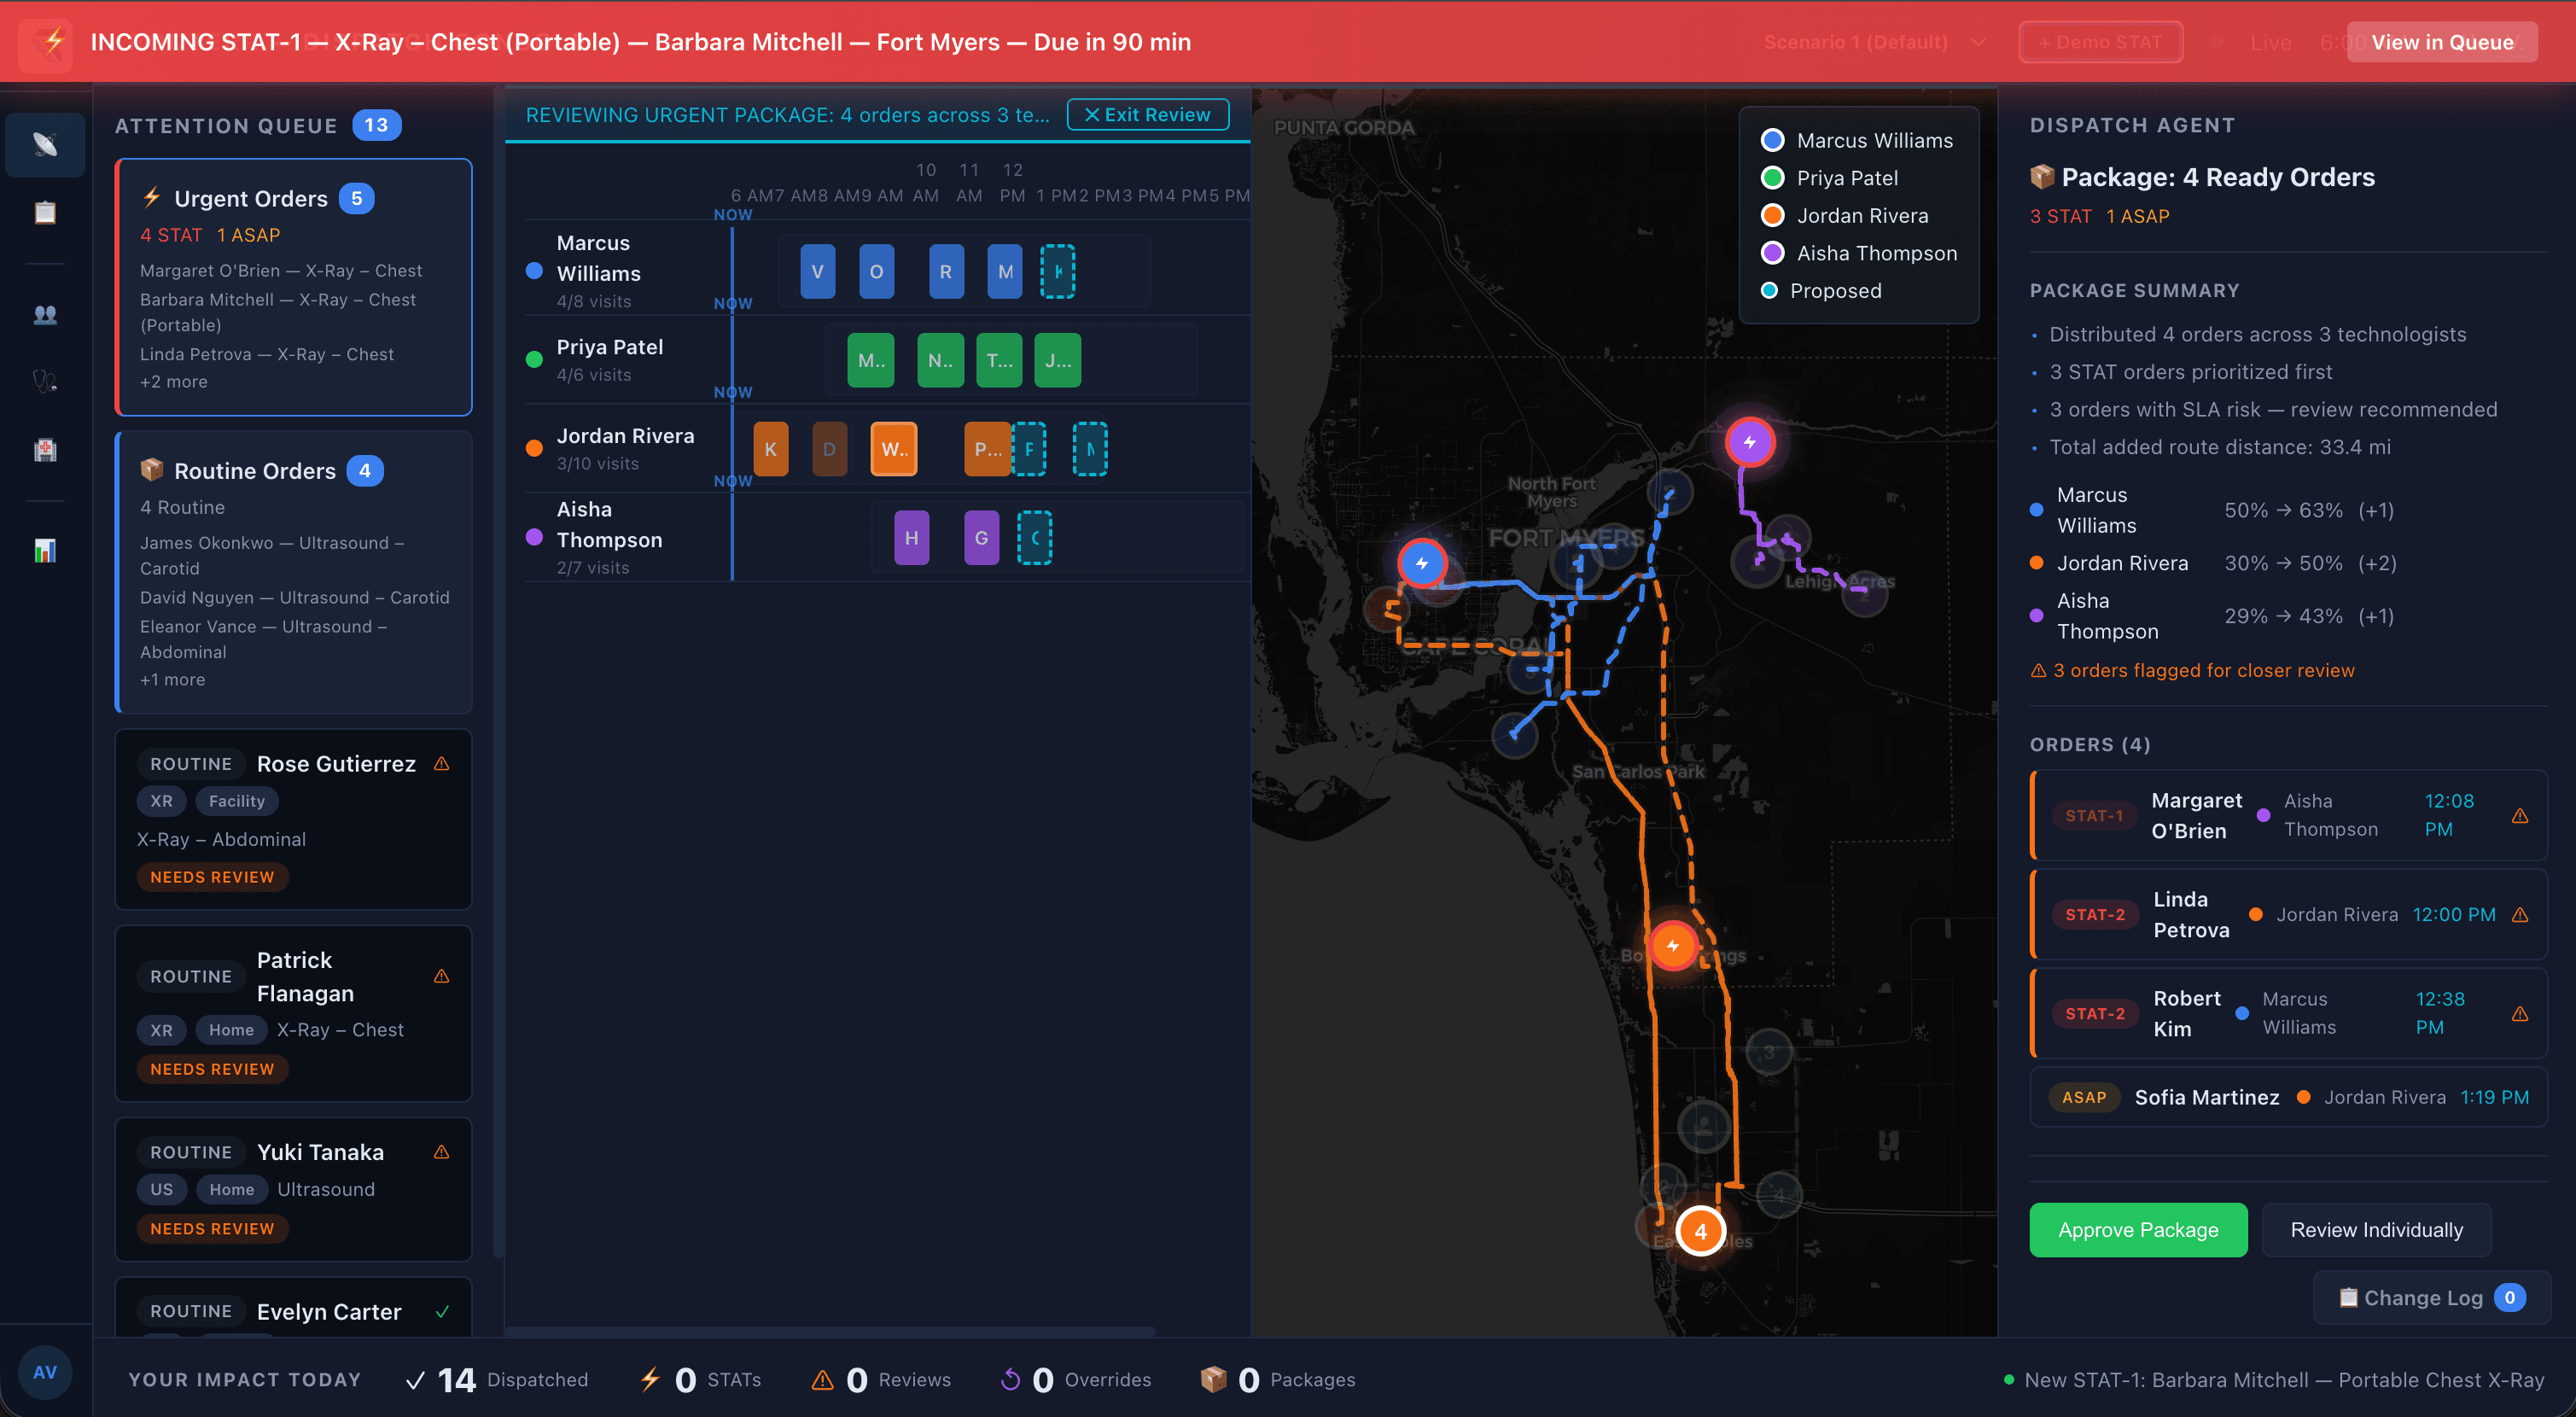Select the stethoscope icon in sidebar
Screen dimensions: 2576x1417
[x=45, y=380]
